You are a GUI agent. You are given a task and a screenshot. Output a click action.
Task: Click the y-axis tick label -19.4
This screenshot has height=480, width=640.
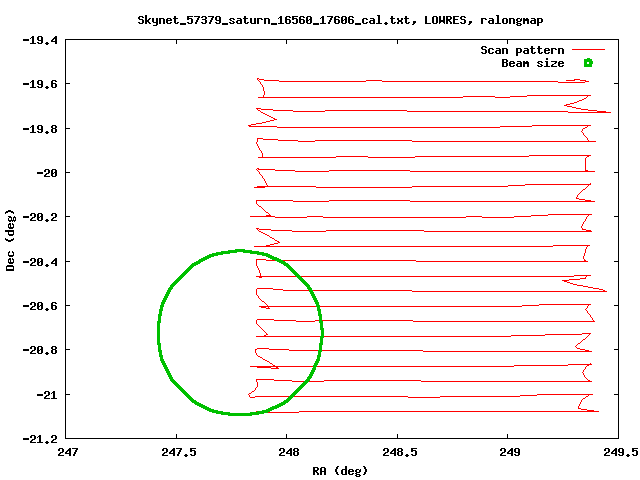[40, 40]
